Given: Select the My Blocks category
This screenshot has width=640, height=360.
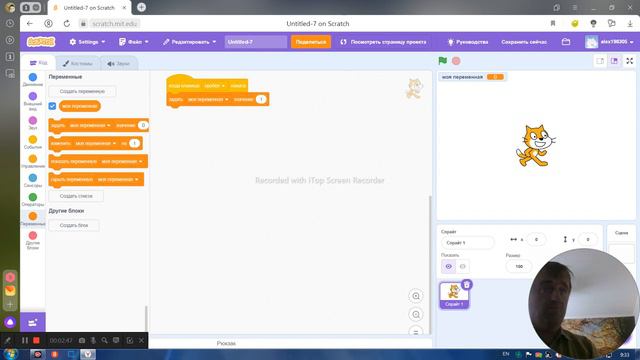Looking at the screenshot, I should coord(33,240).
